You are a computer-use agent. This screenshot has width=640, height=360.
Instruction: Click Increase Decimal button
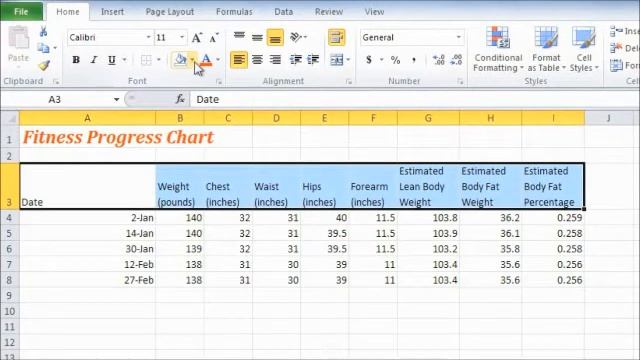(x=439, y=60)
